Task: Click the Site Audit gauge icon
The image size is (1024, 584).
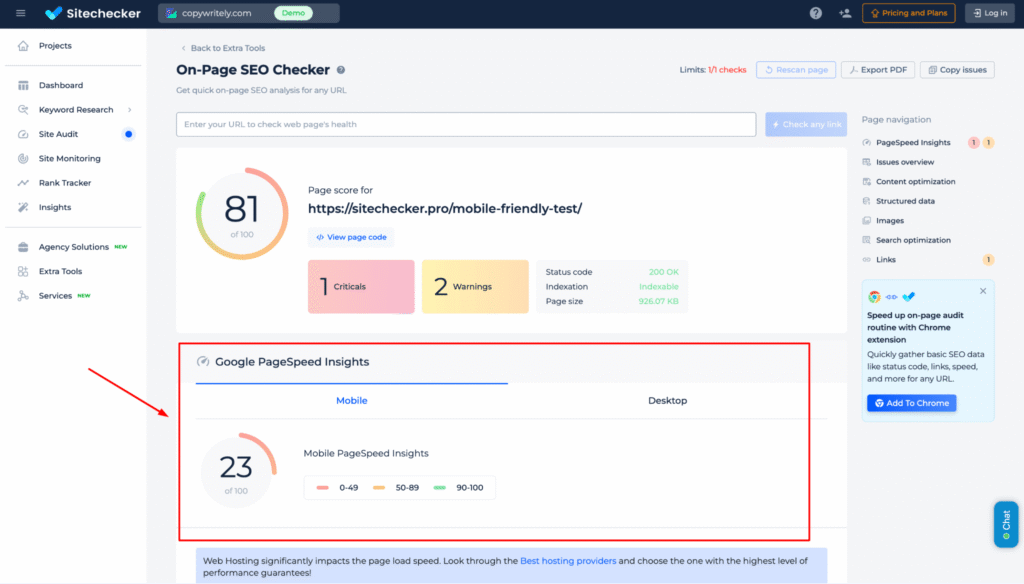Action: tap(24, 134)
